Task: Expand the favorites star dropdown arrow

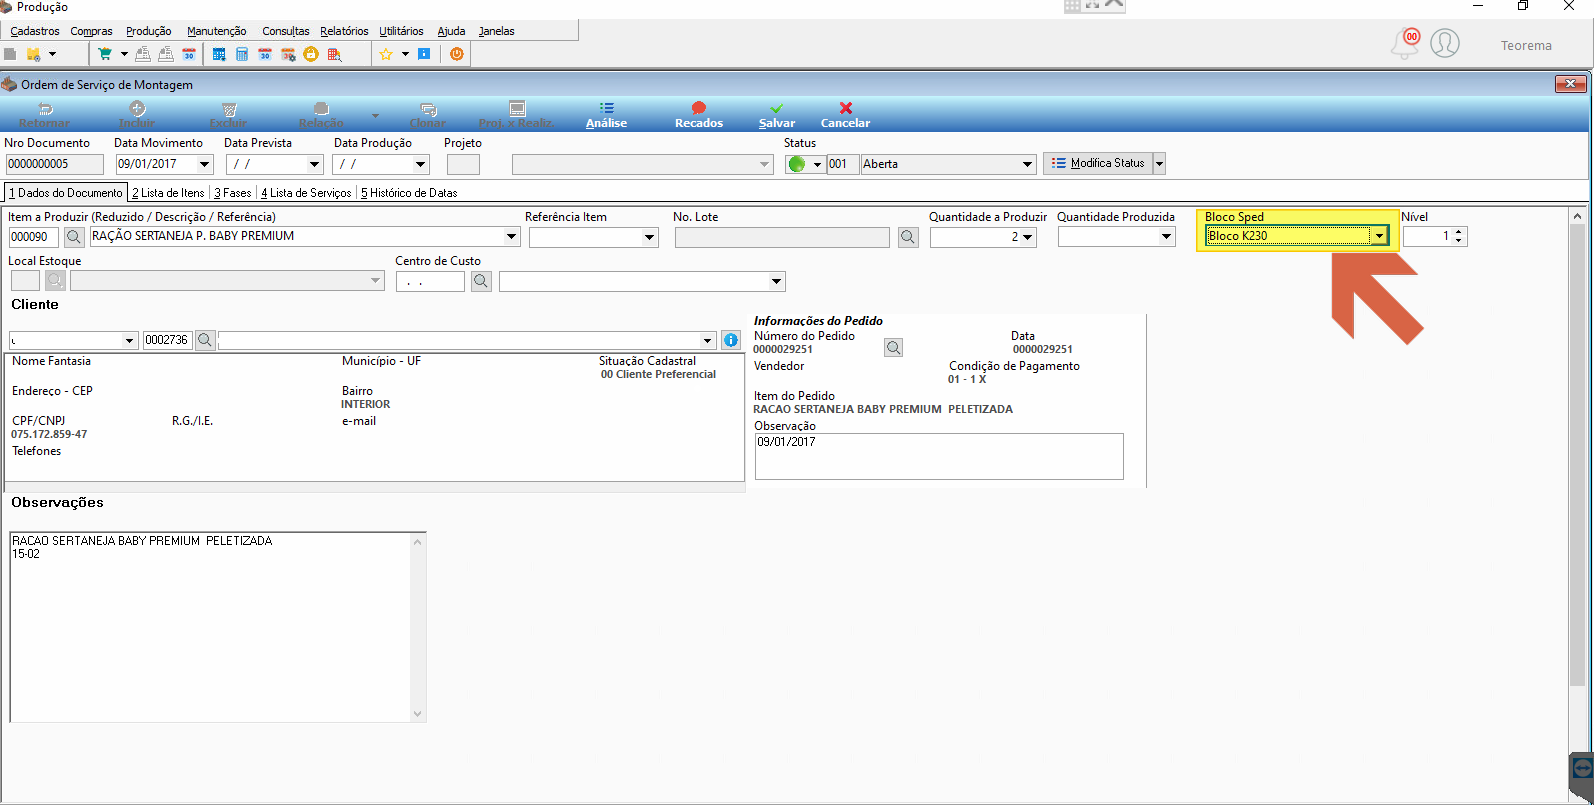Action: (405, 54)
